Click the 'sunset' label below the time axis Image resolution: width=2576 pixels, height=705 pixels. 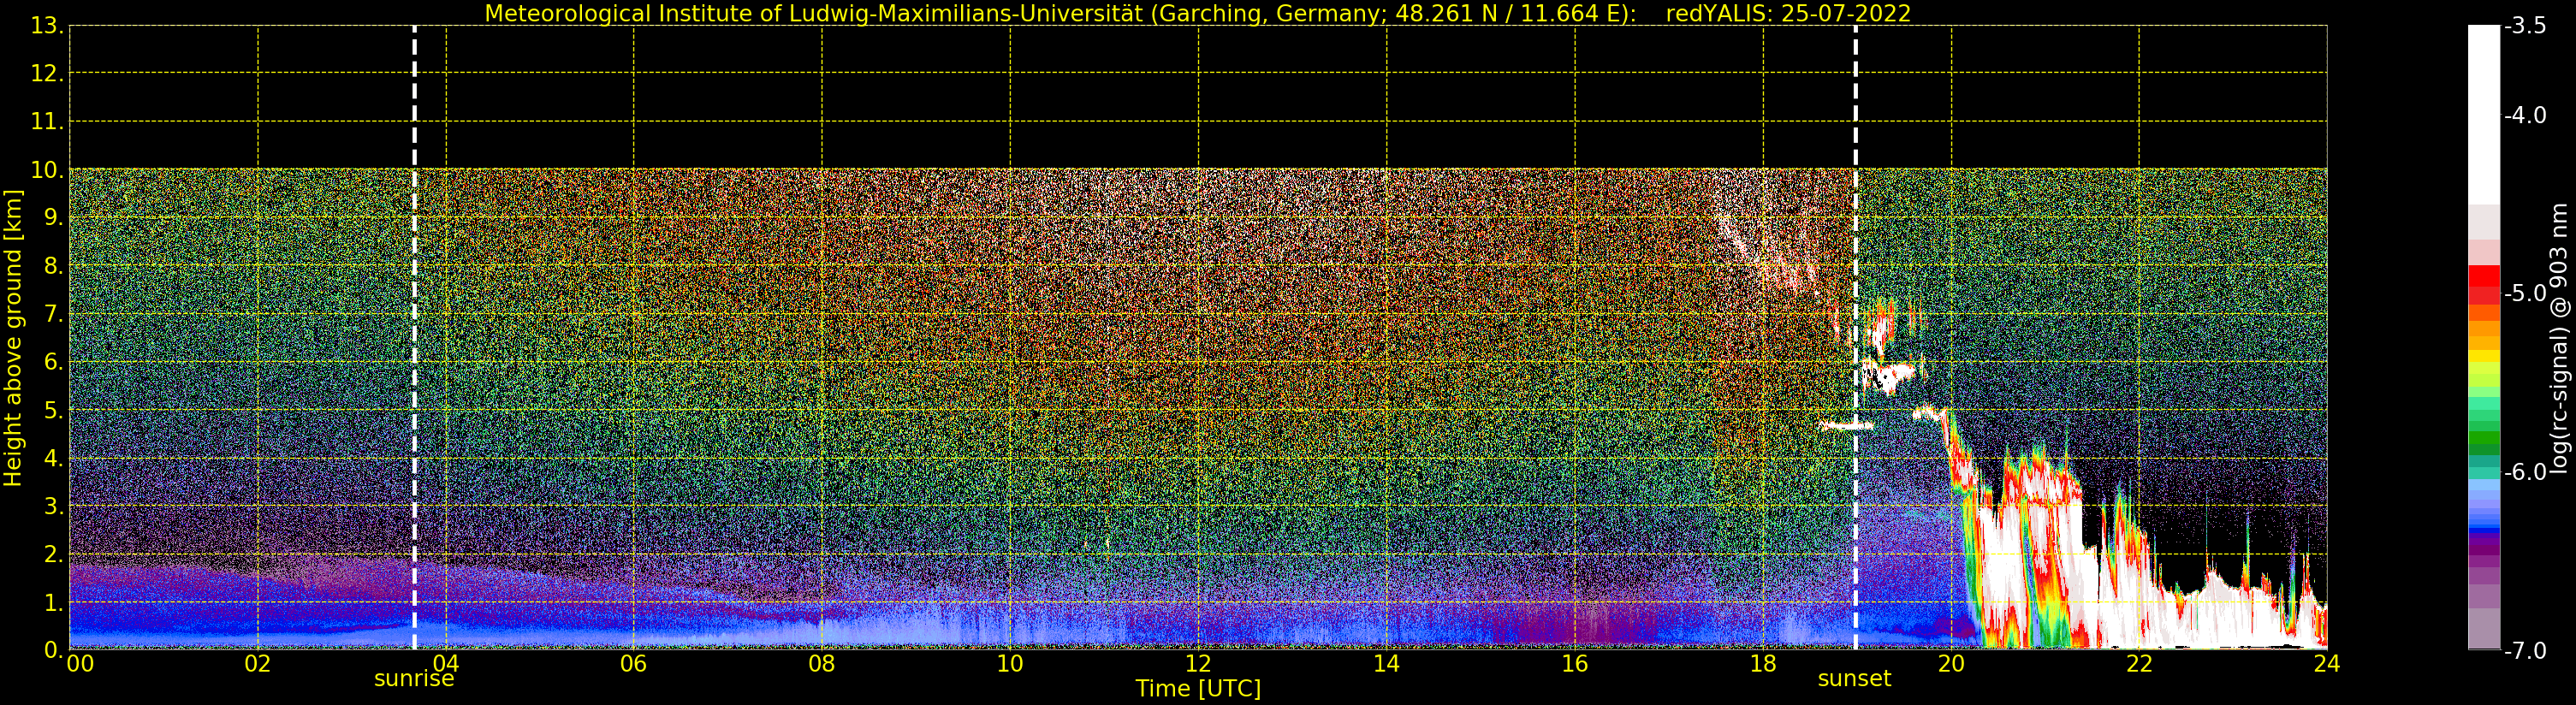coord(1854,679)
